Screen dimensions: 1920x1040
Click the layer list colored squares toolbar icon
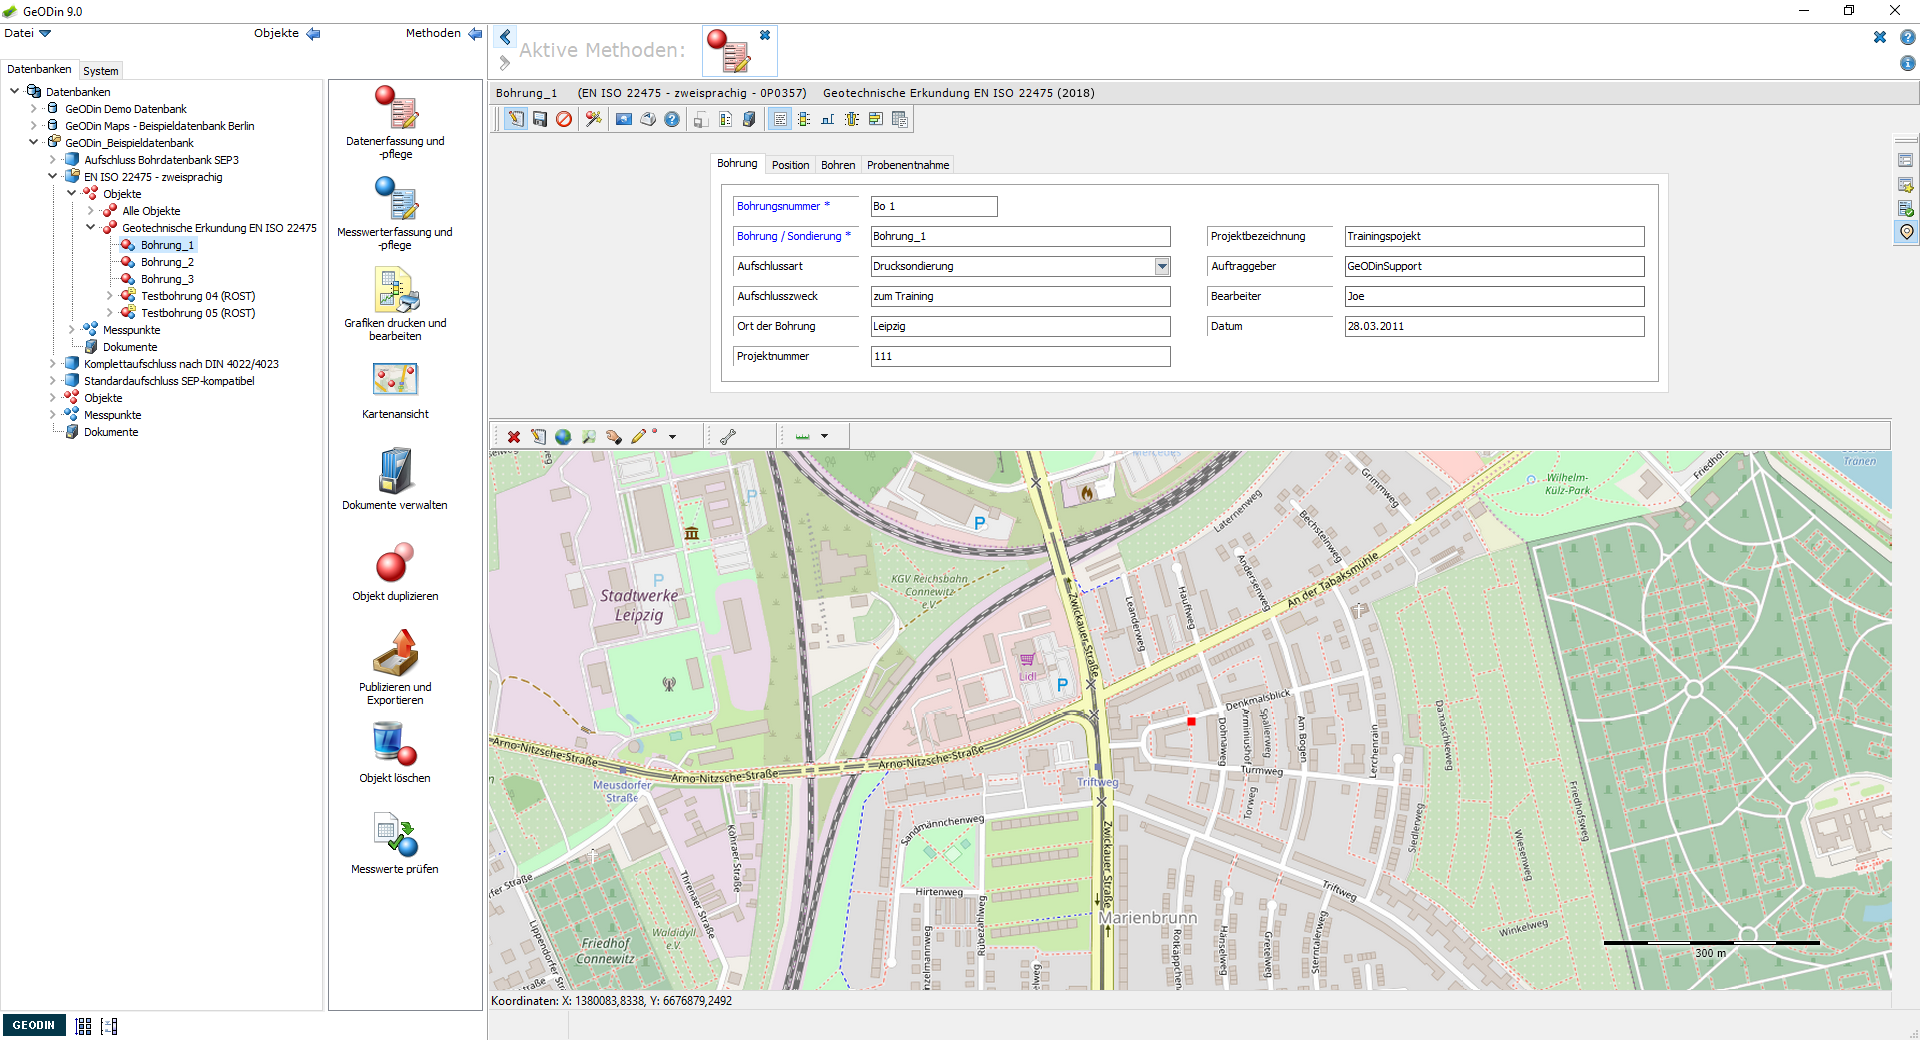[x=804, y=119]
